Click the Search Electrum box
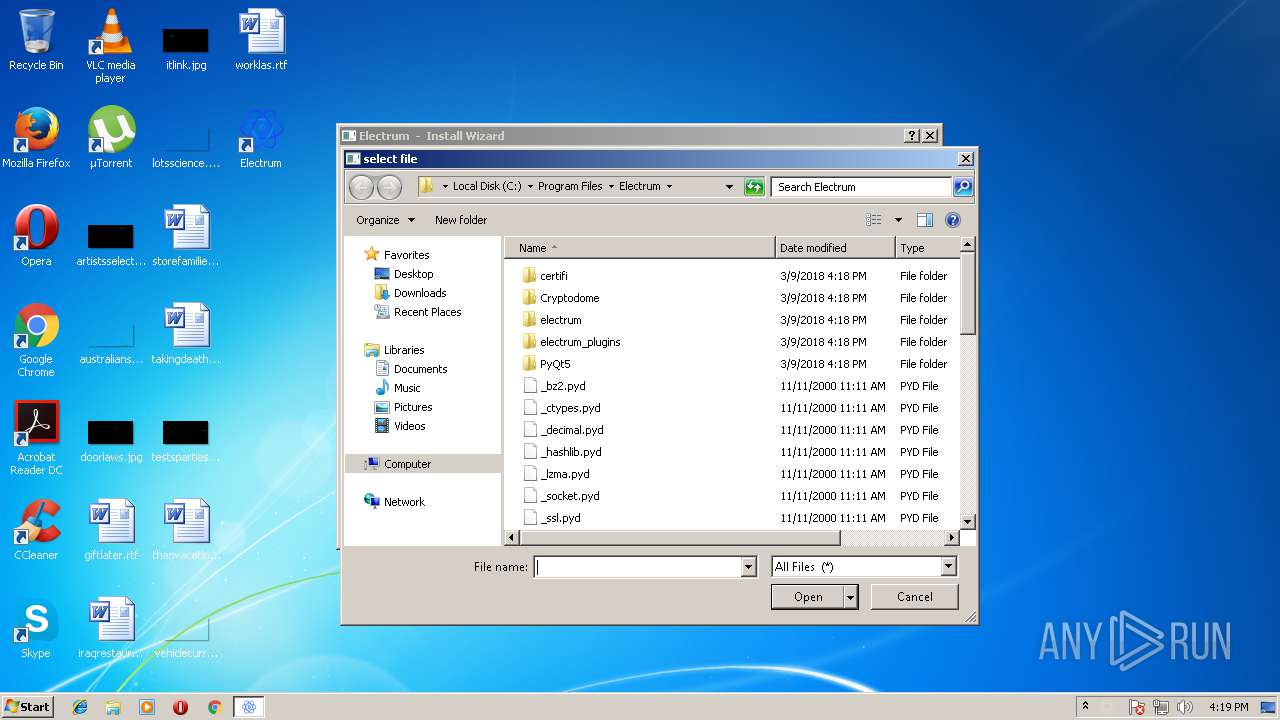 click(861, 187)
